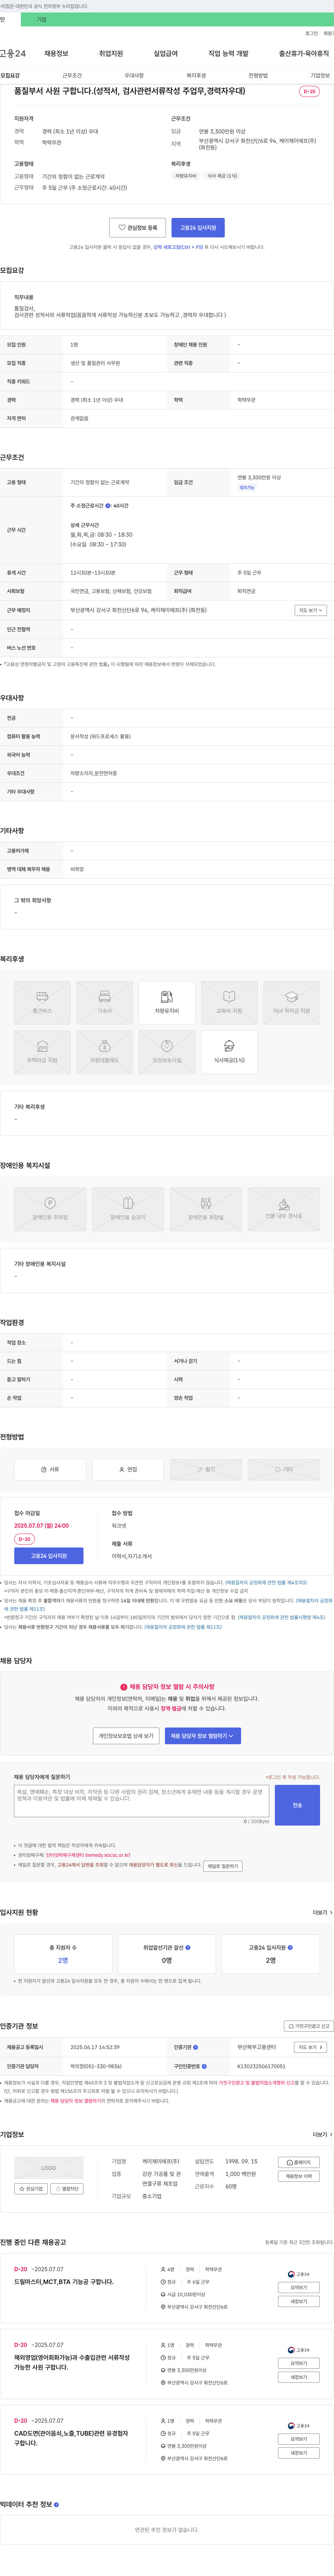Click the 홈페이지 button in 기업정보

pyautogui.click(x=299, y=2162)
